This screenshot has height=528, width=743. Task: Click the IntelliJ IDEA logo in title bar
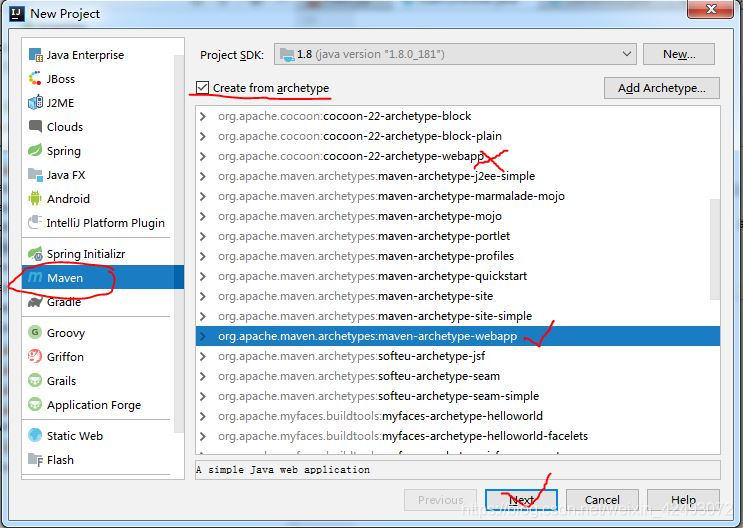click(x=17, y=13)
